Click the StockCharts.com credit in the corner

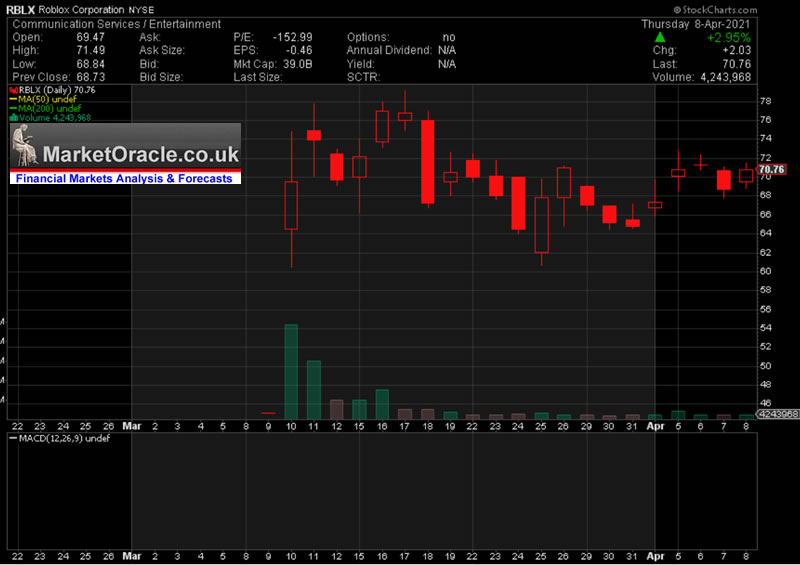click(715, 10)
